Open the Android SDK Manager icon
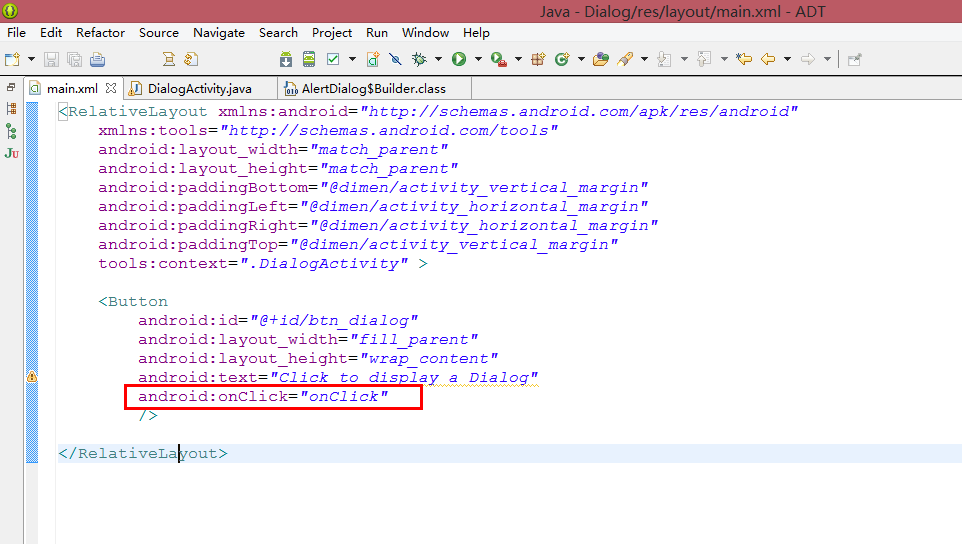 286,59
